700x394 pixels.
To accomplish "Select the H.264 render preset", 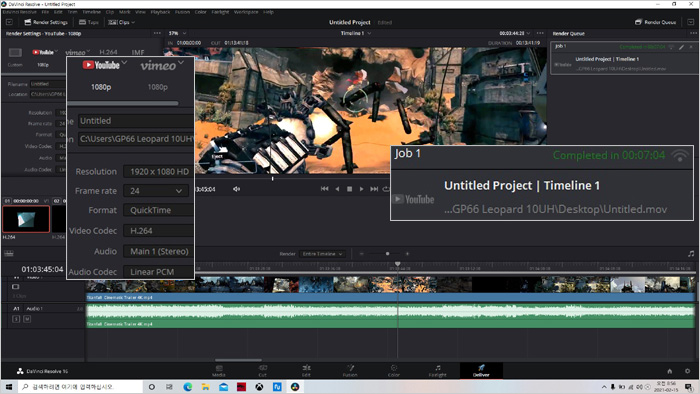I will 108,52.
